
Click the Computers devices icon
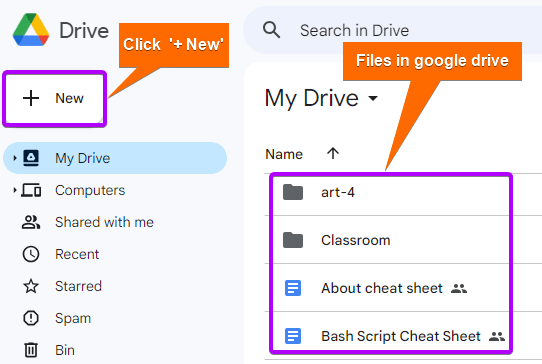click(31, 190)
